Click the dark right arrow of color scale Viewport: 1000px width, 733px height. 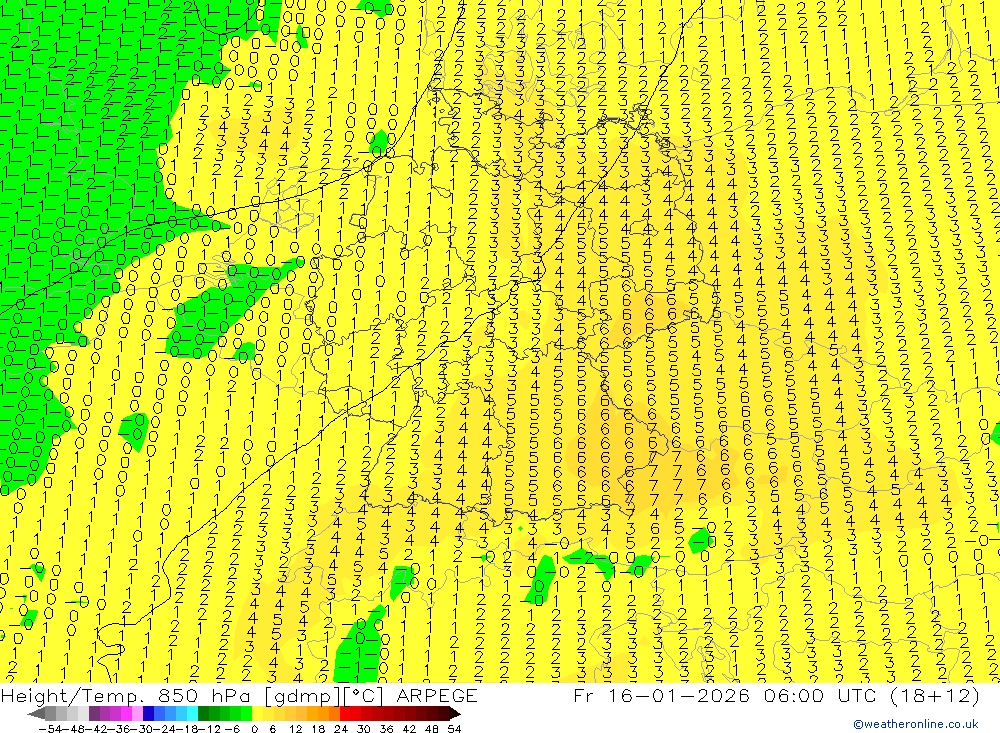pos(455,714)
